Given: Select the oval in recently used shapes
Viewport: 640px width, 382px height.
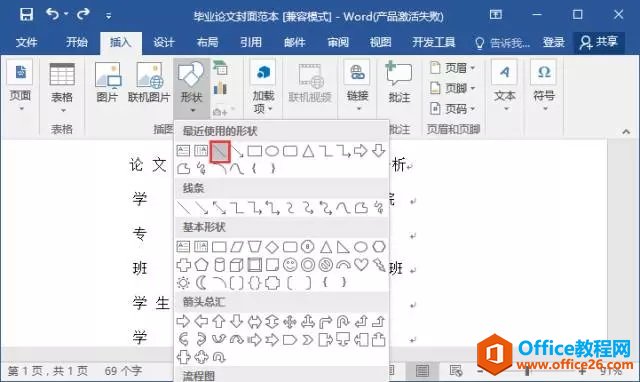Looking at the screenshot, I should [272, 151].
